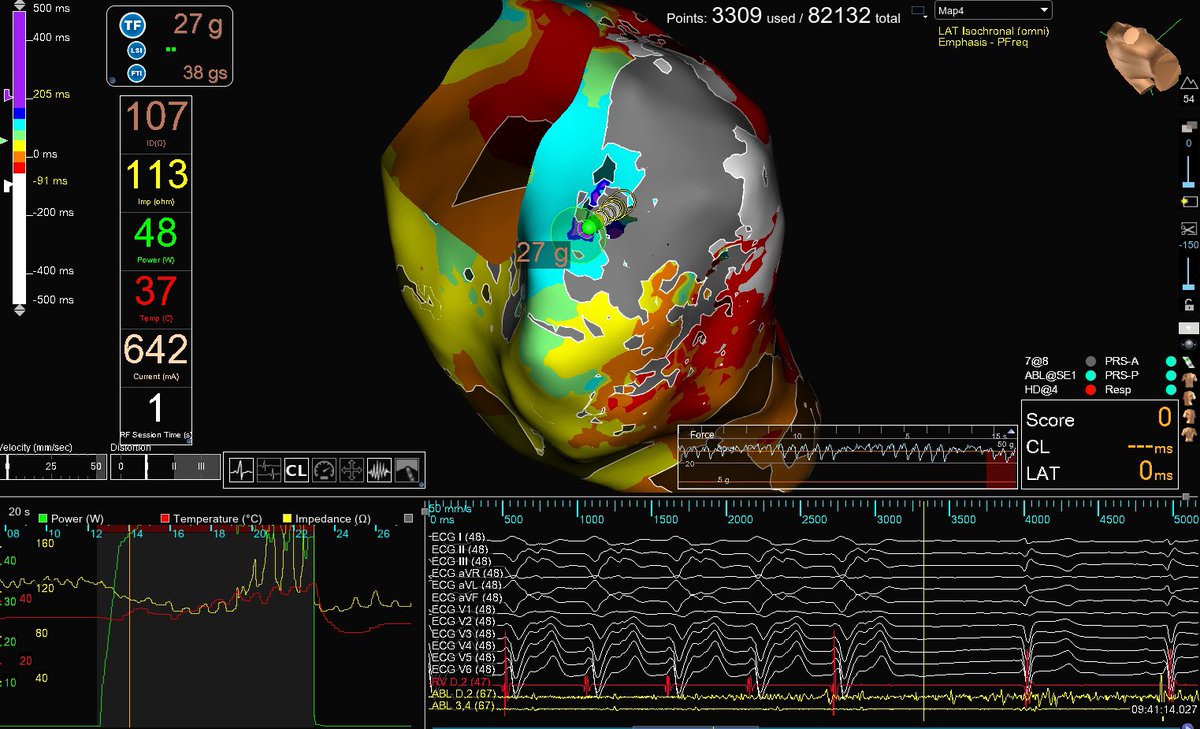Image resolution: width=1200 pixels, height=729 pixels.
Task: Select the pan arrows tool
Action: (350, 470)
